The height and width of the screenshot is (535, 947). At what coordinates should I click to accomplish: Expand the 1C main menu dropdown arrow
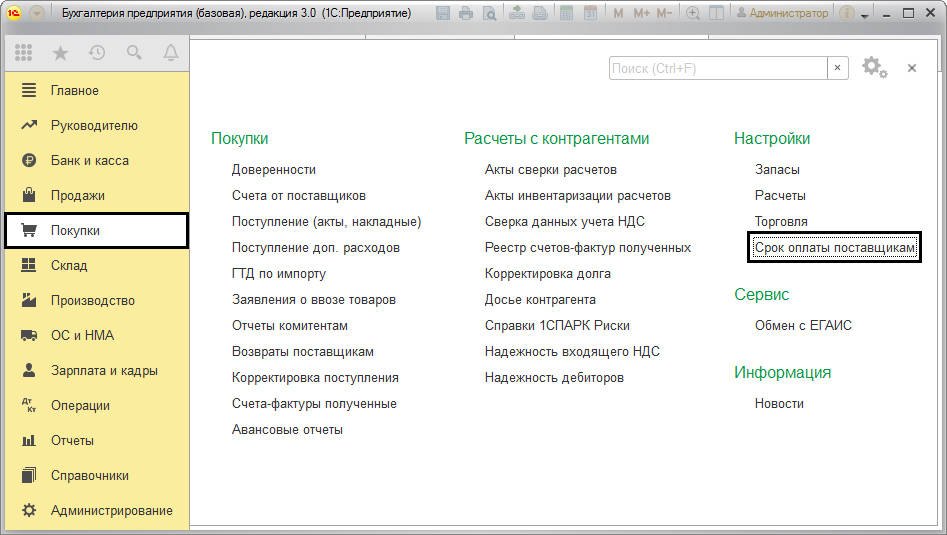(37, 14)
